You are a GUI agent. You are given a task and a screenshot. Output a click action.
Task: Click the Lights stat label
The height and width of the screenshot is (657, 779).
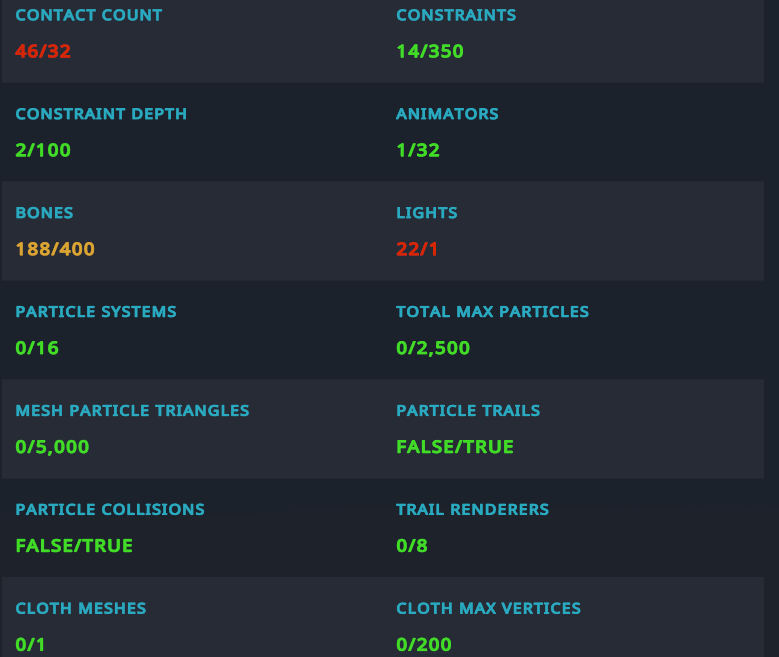pyautogui.click(x=426, y=213)
